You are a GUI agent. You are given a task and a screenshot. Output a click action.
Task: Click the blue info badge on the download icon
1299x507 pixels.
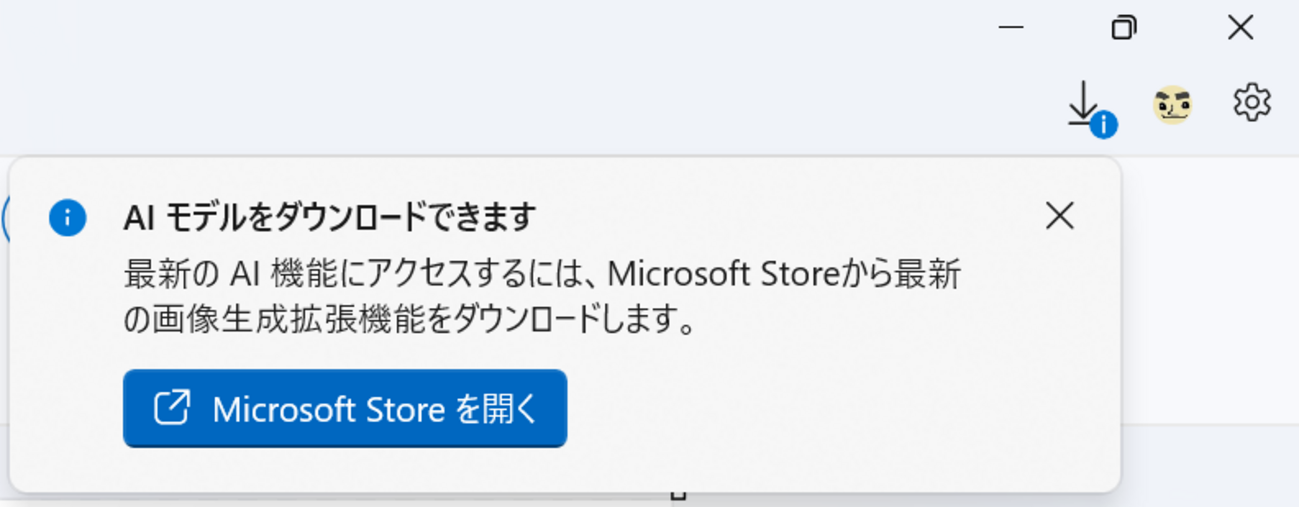click(x=1103, y=124)
